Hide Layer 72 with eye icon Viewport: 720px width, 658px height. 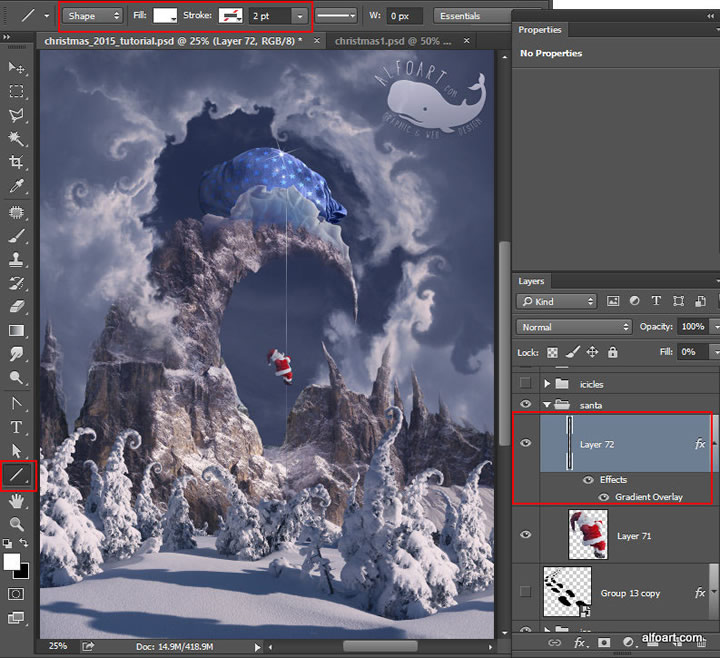pyautogui.click(x=526, y=444)
